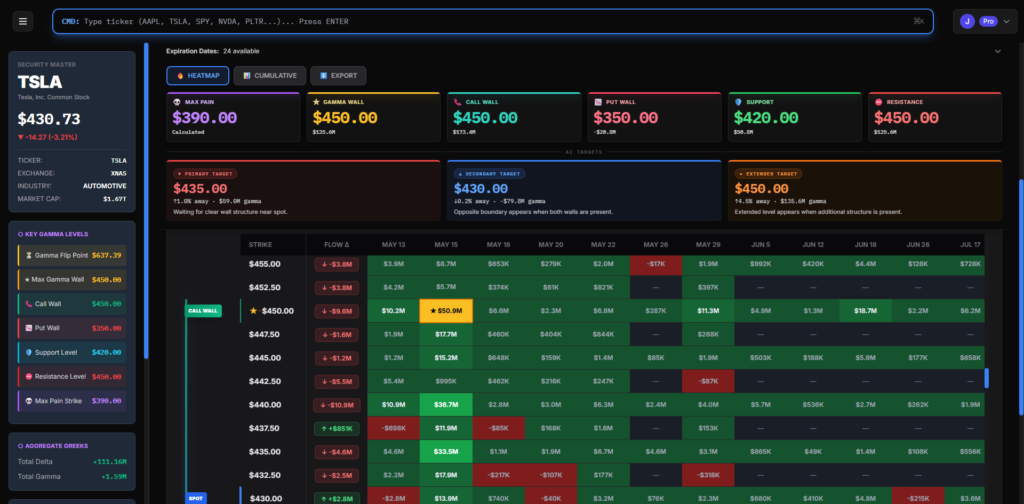This screenshot has width=1024, height=504.
Task: Click the +$2.8M flow delta badge
Action: pyautogui.click(x=336, y=499)
